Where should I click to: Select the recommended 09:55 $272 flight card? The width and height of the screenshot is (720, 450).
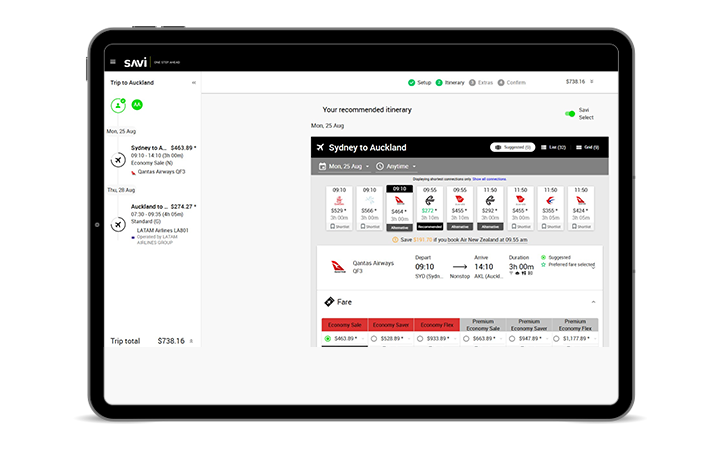coord(430,208)
